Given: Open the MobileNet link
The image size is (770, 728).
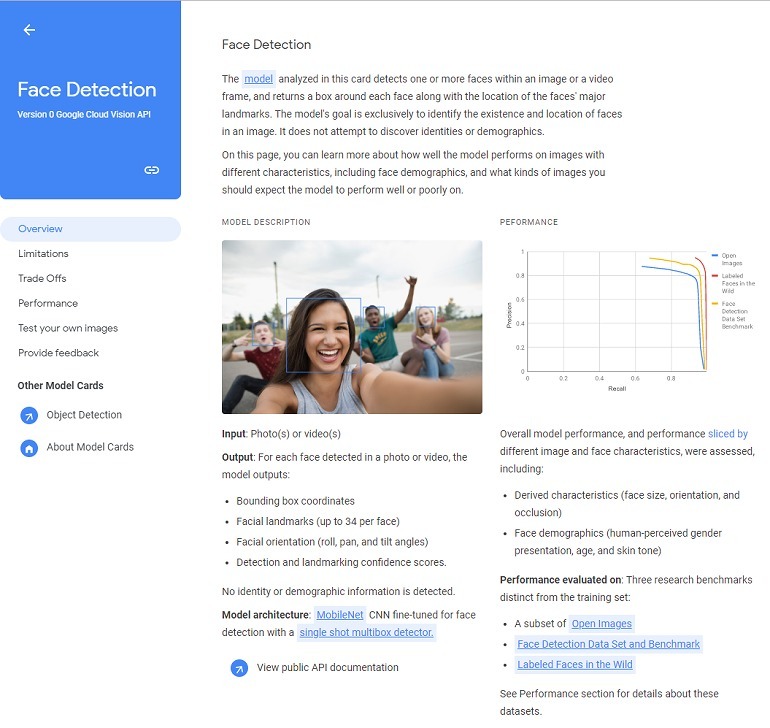Looking at the screenshot, I should point(340,615).
